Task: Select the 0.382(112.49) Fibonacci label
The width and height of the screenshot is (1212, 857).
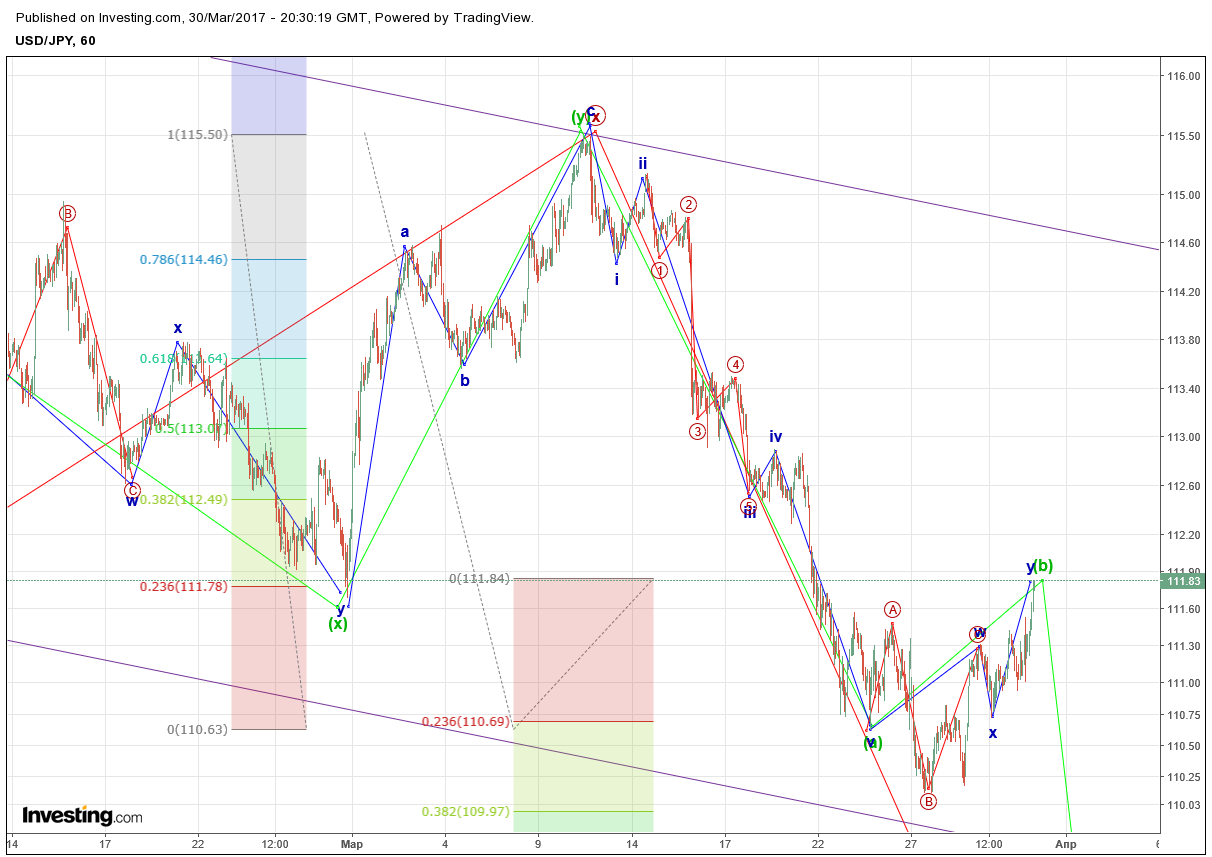Action: (184, 499)
